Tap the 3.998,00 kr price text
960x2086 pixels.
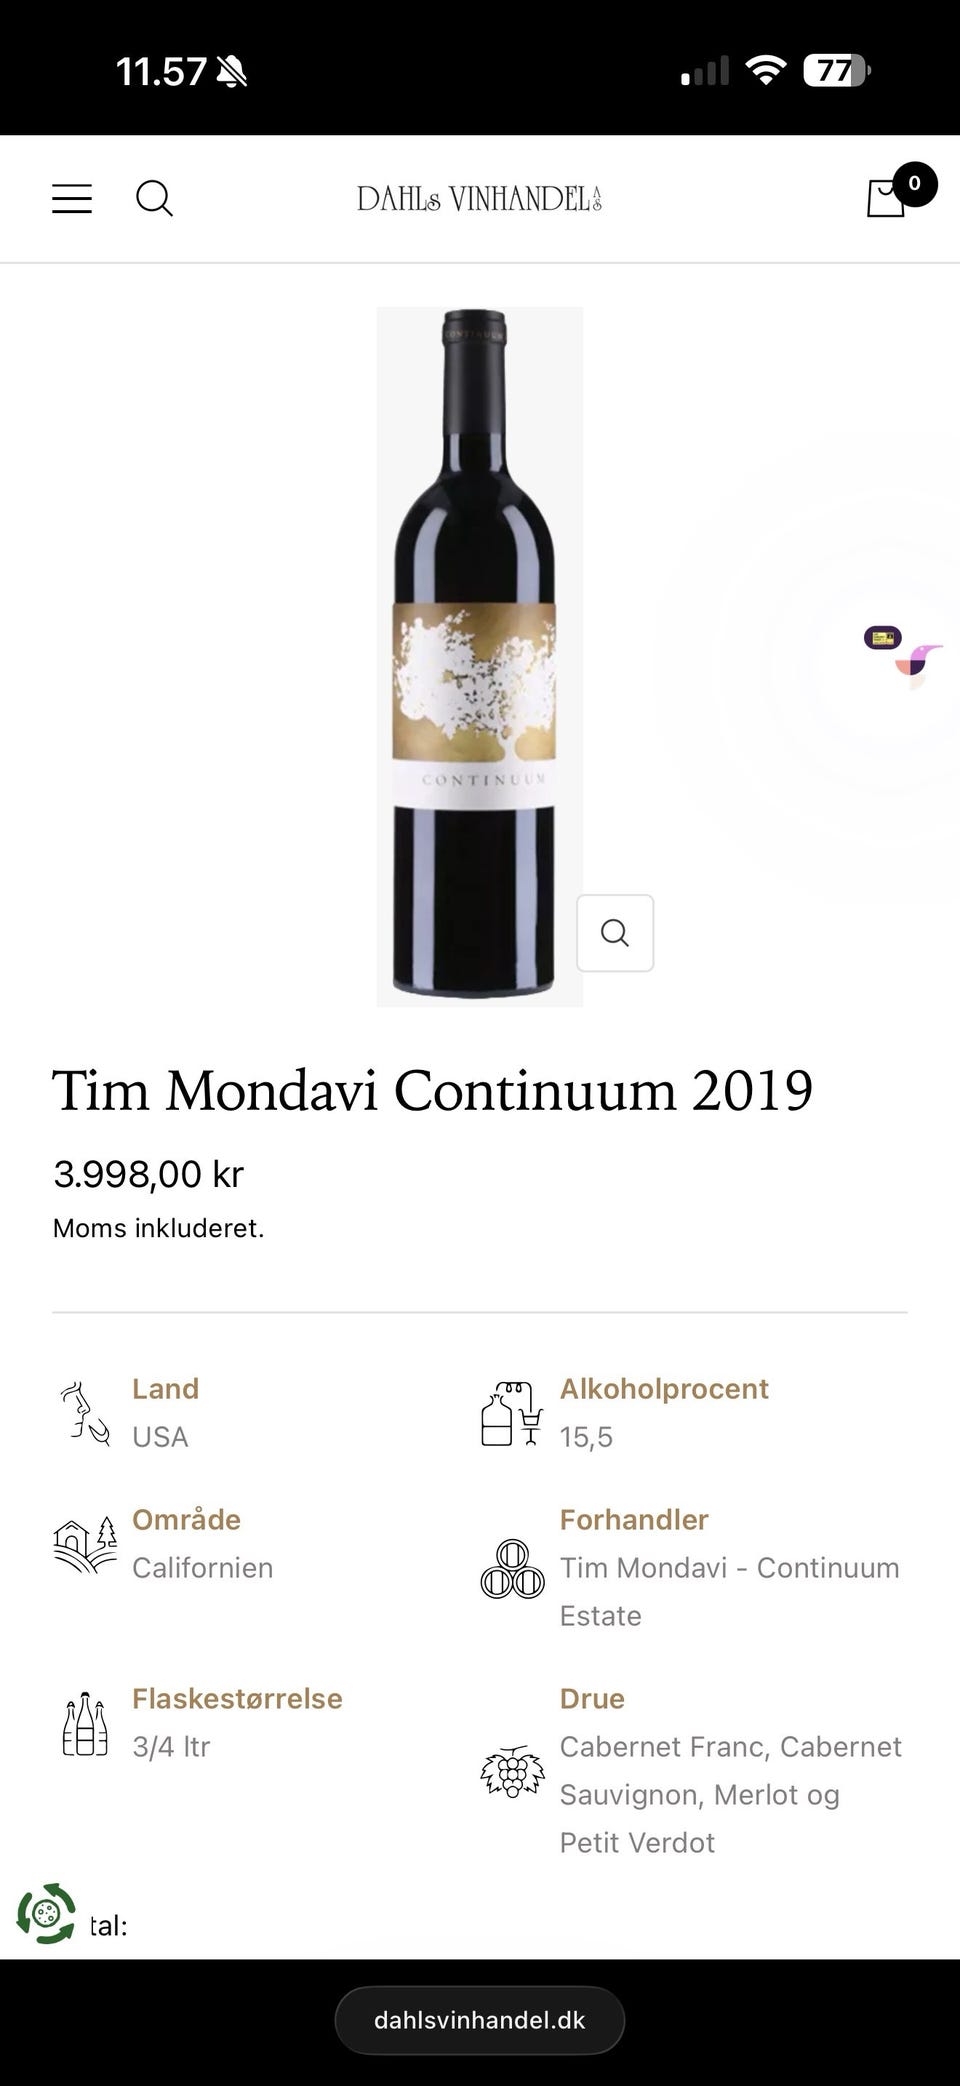pos(148,1174)
